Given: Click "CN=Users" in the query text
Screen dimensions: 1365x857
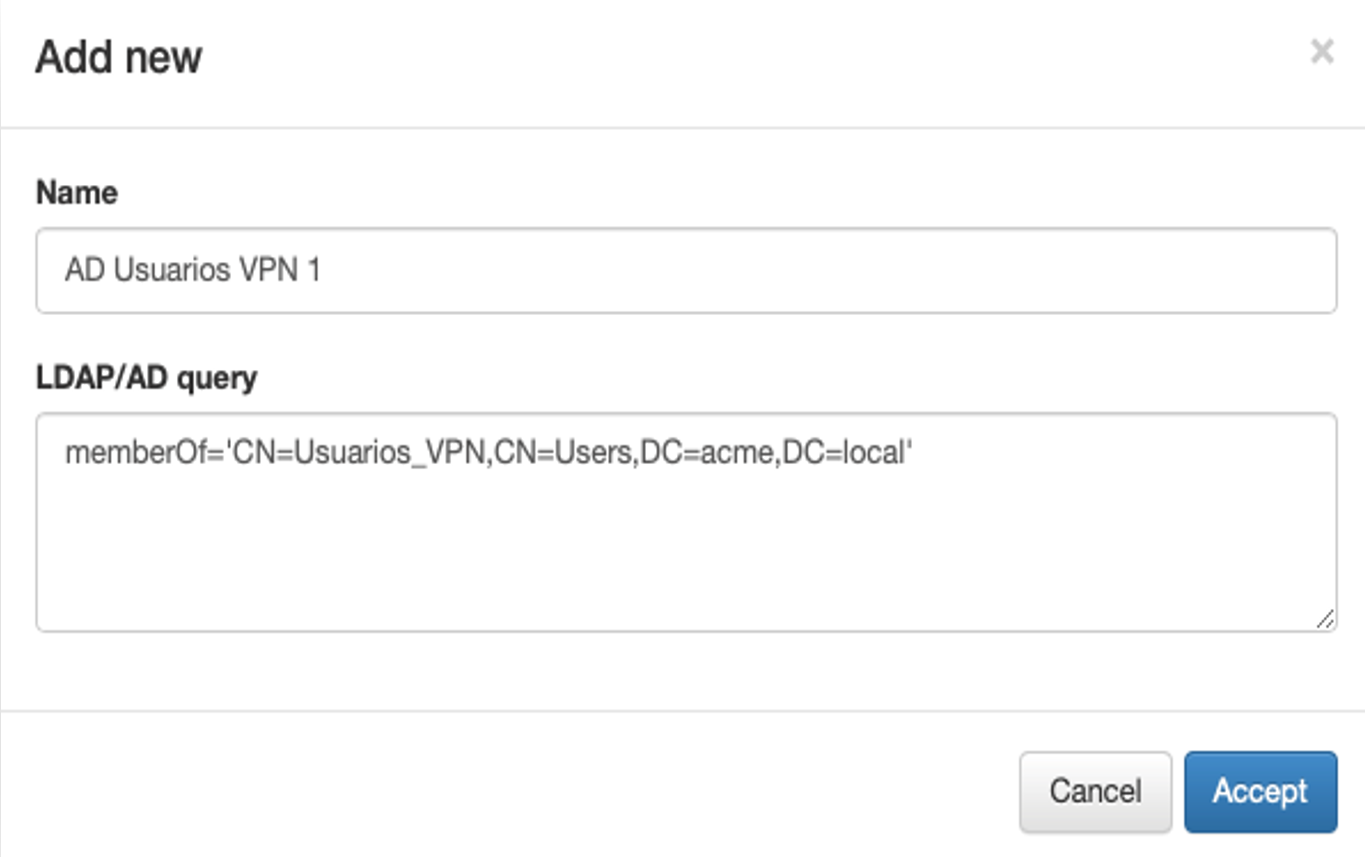Looking at the screenshot, I should [x=563, y=453].
